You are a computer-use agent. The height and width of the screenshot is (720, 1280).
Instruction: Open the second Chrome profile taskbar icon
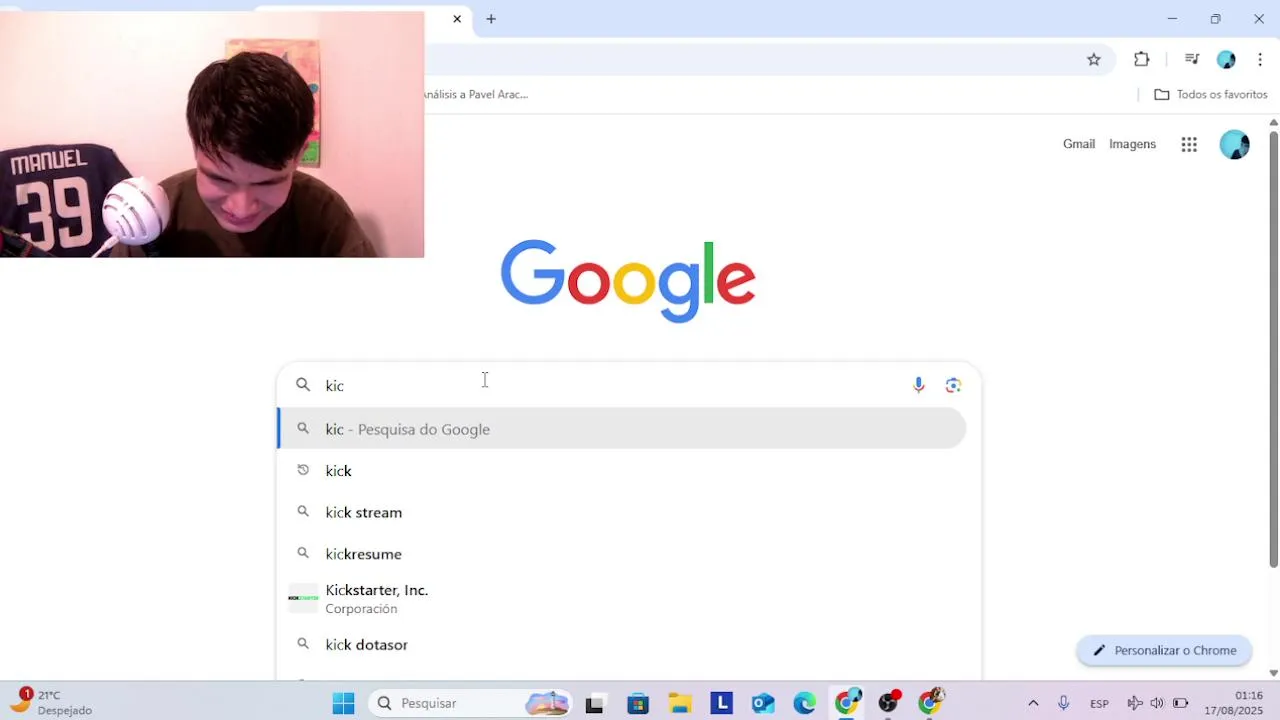pyautogui.click(x=931, y=703)
